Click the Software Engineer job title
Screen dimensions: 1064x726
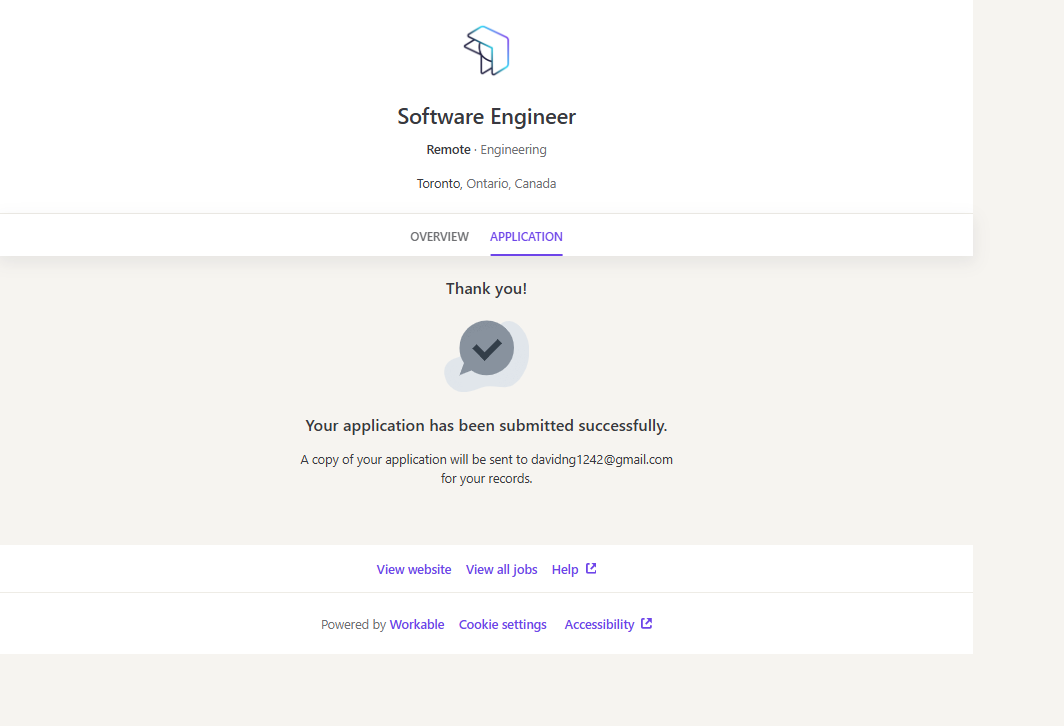(x=486, y=117)
